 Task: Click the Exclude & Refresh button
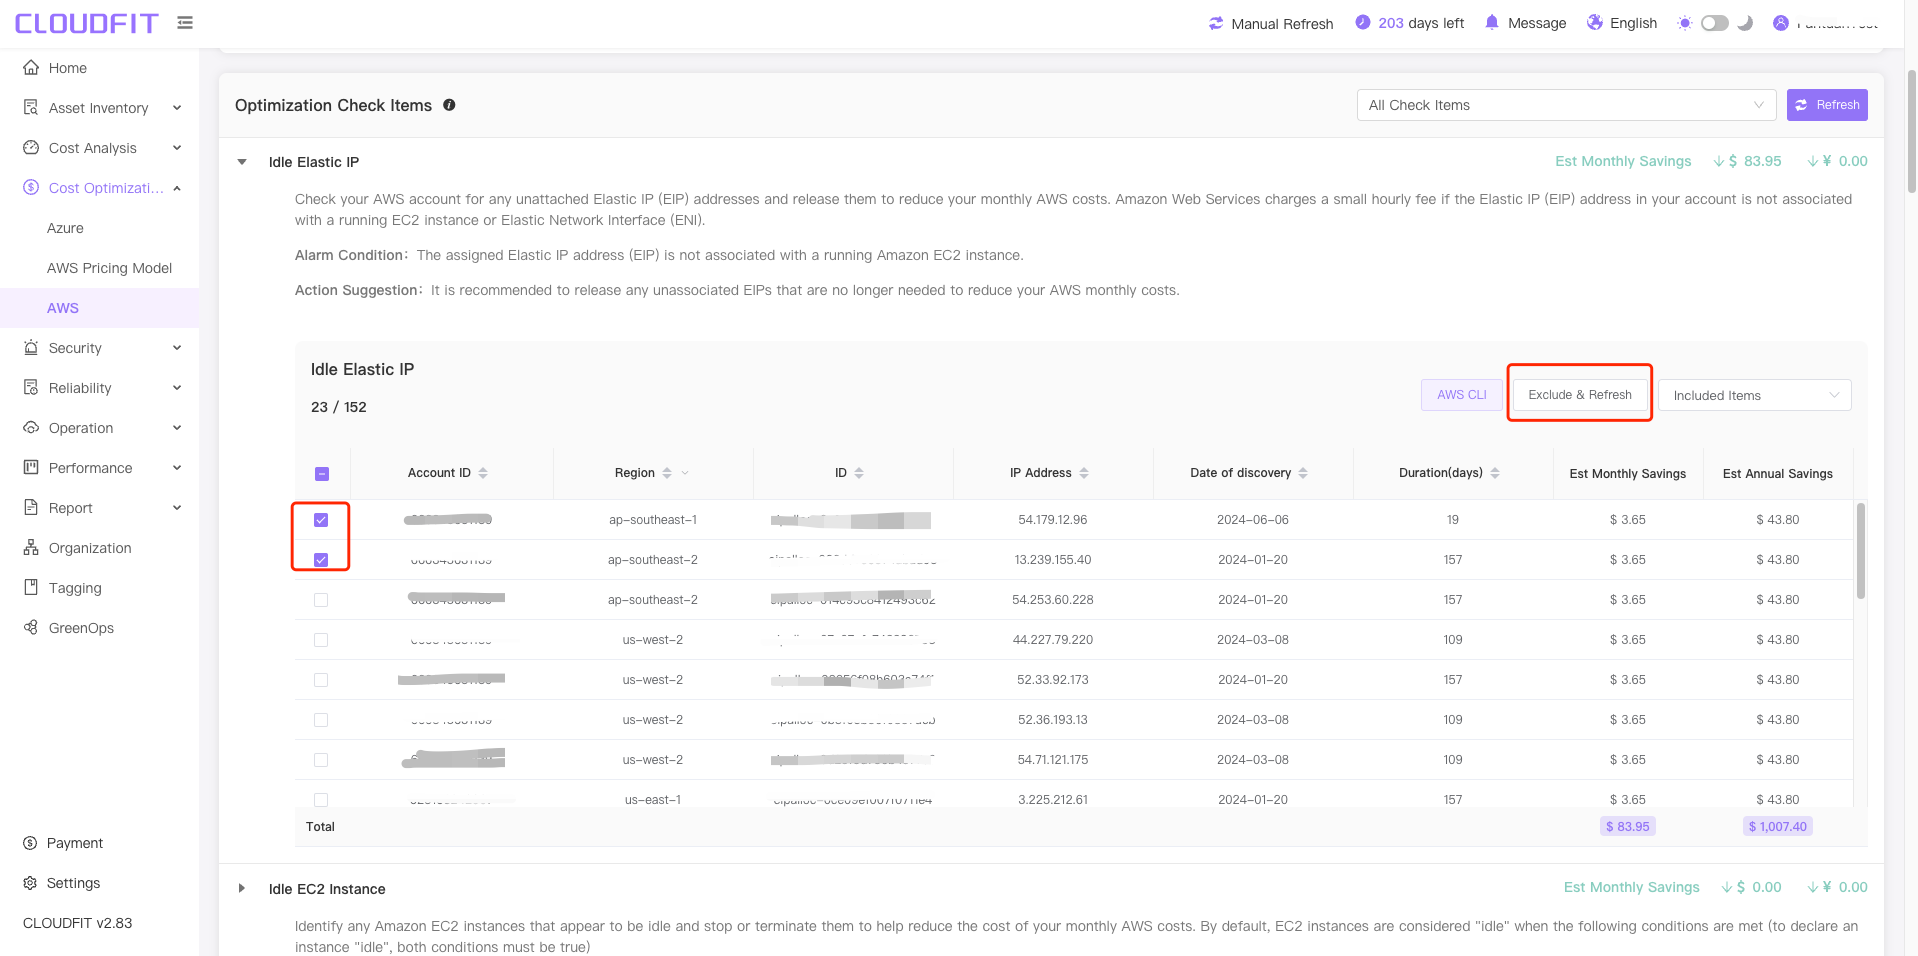pyautogui.click(x=1579, y=395)
